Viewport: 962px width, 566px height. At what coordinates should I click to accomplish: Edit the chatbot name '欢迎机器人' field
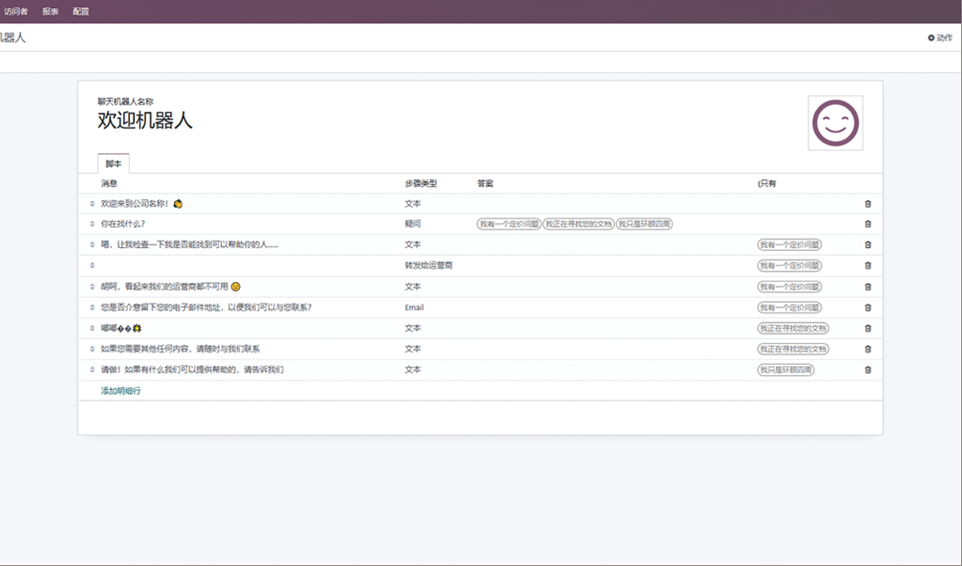pyautogui.click(x=145, y=121)
